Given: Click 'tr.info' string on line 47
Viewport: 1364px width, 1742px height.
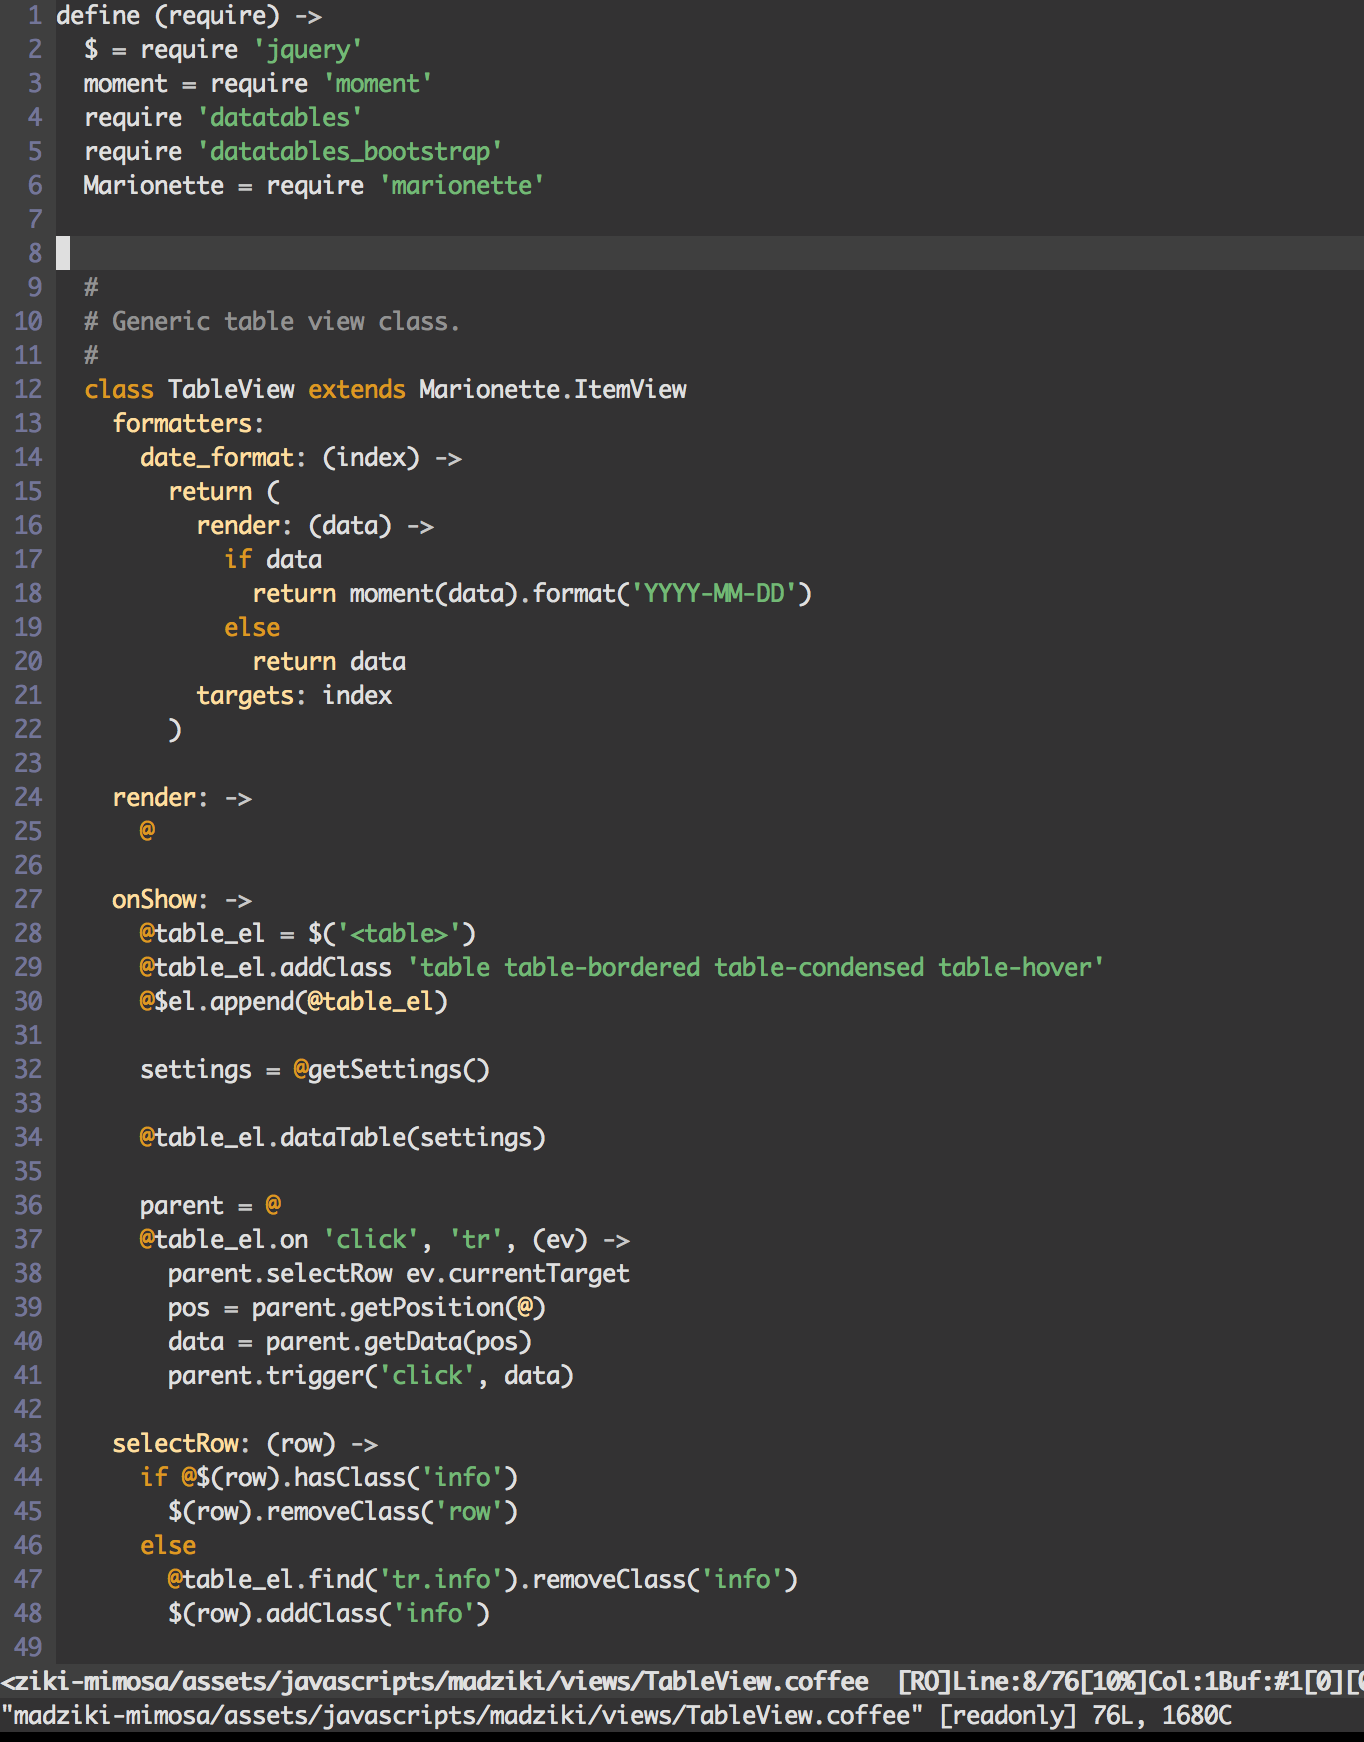Looking at the screenshot, I should coord(441,1580).
